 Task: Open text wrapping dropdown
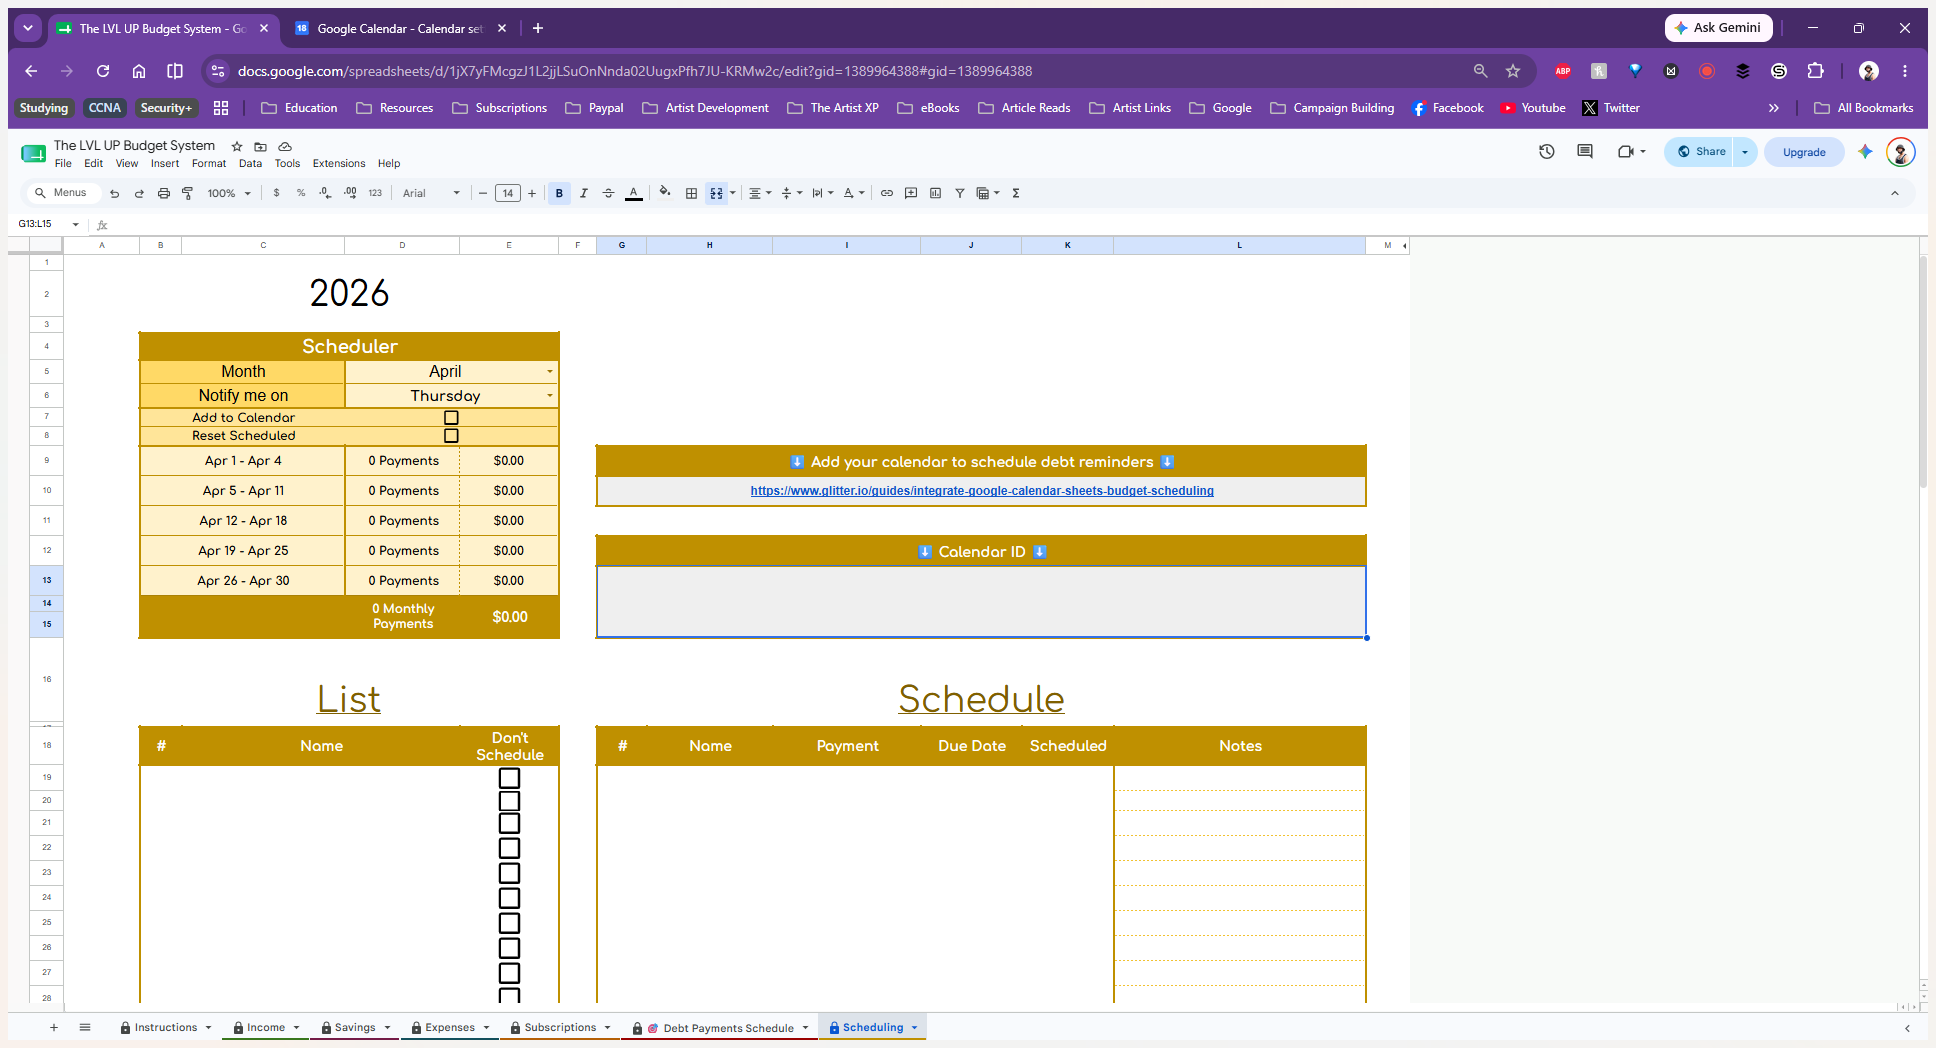pos(822,193)
